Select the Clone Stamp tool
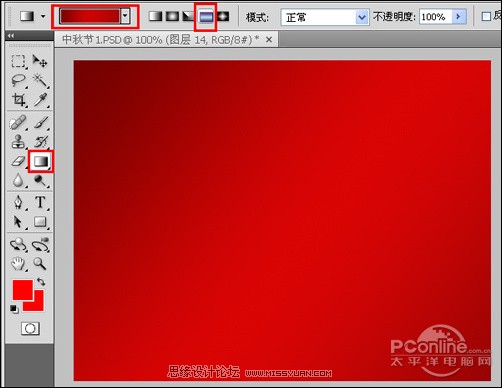This screenshot has height=388, width=502. point(18,142)
